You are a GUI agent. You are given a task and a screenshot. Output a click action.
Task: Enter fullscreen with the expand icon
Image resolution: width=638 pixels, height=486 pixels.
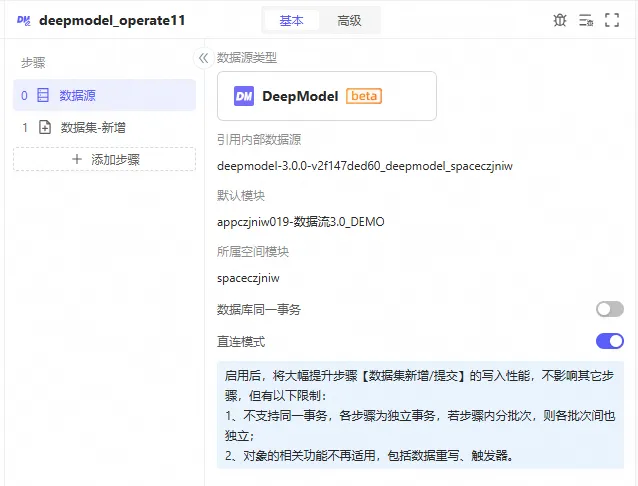(612, 20)
